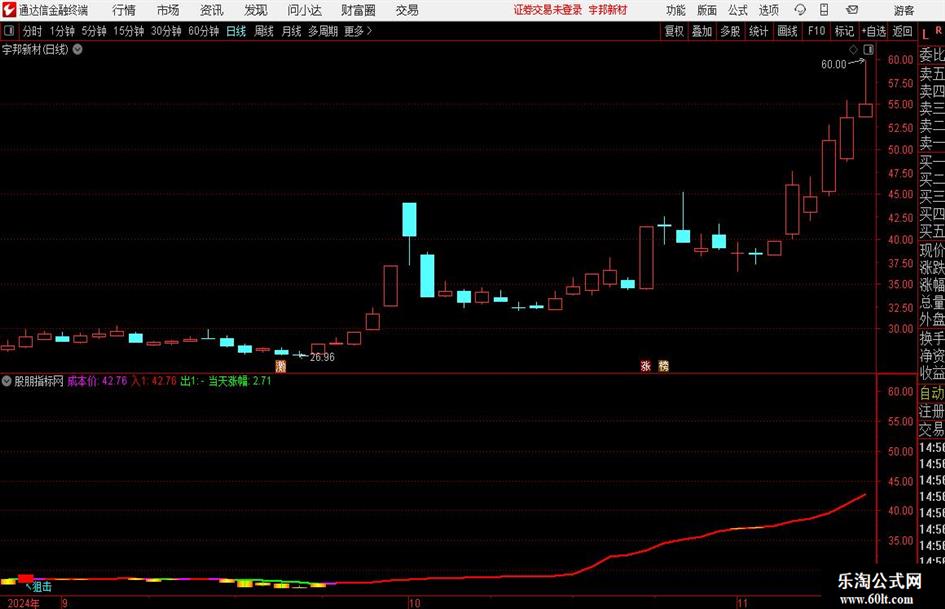Switch to 5分钟 period tab
Viewport: 945px width, 609px height.
(94, 31)
